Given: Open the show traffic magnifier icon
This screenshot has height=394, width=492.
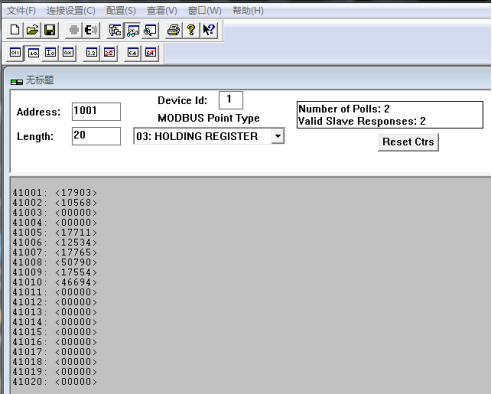Looking at the screenshot, I should [x=150, y=30].
